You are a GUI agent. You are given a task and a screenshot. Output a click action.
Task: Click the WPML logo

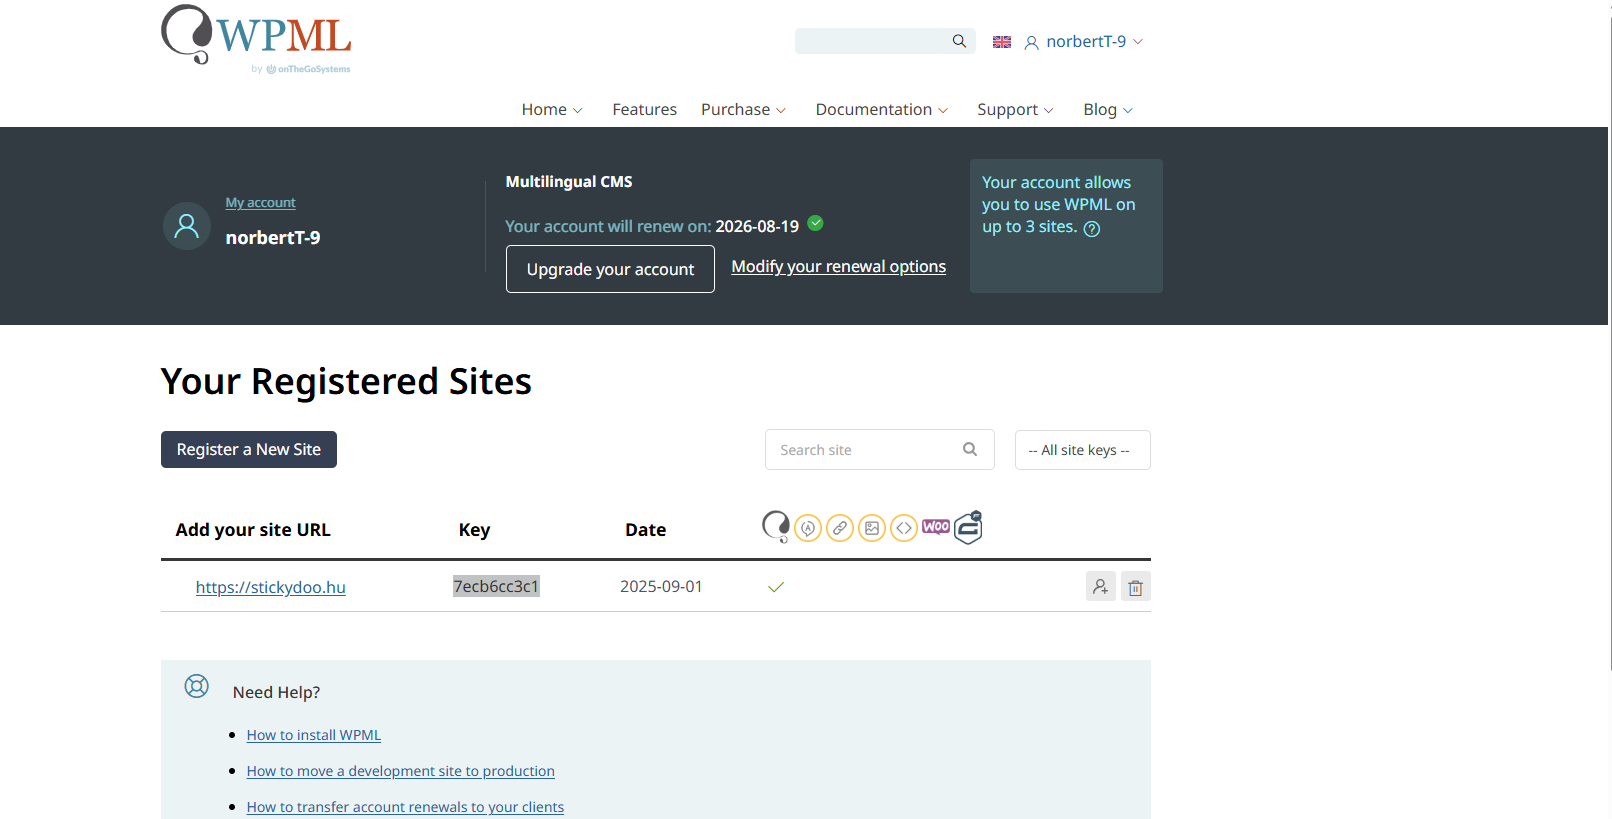click(256, 39)
